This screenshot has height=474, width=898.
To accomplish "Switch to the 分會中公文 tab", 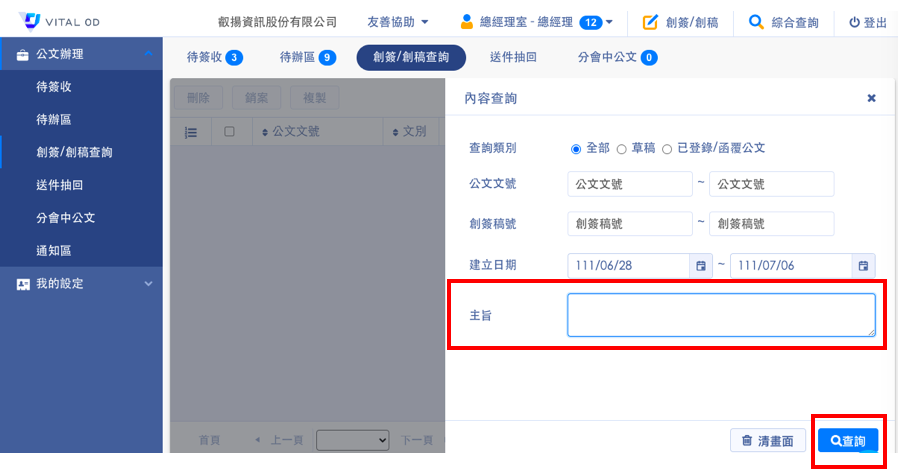I will point(617,57).
